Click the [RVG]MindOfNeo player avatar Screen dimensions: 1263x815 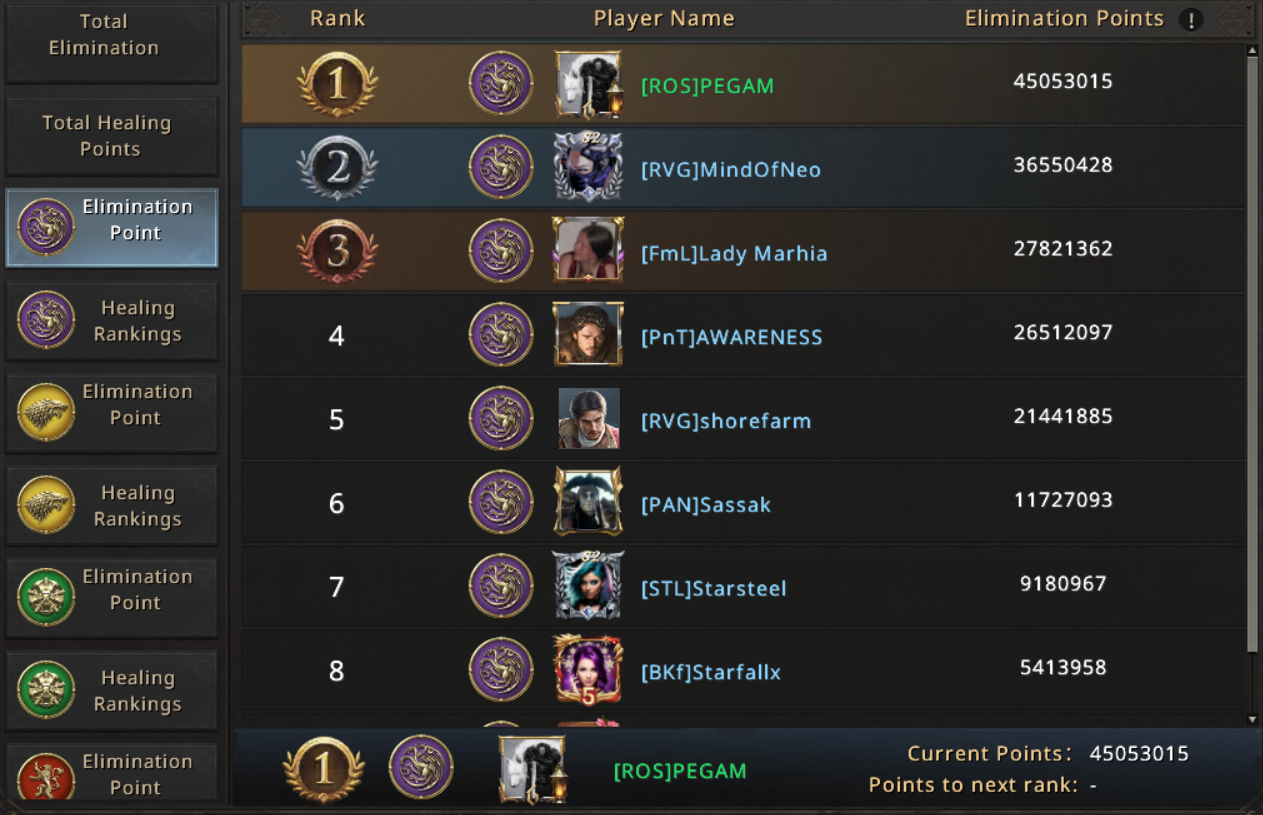point(589,167)
